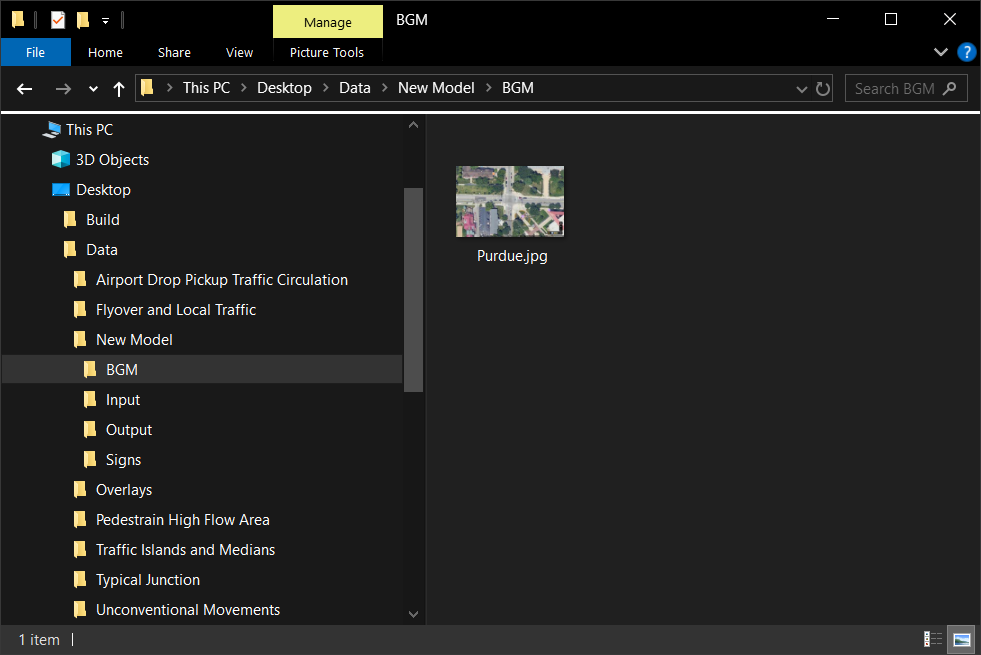Switch to the View ribbon tab
Screen dimensions: 981x655
point(239,52)
